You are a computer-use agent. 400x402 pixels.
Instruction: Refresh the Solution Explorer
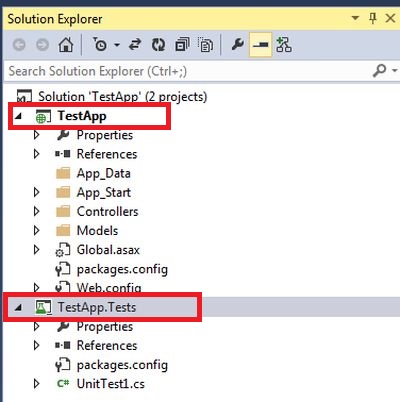click(x=158, y=44)
